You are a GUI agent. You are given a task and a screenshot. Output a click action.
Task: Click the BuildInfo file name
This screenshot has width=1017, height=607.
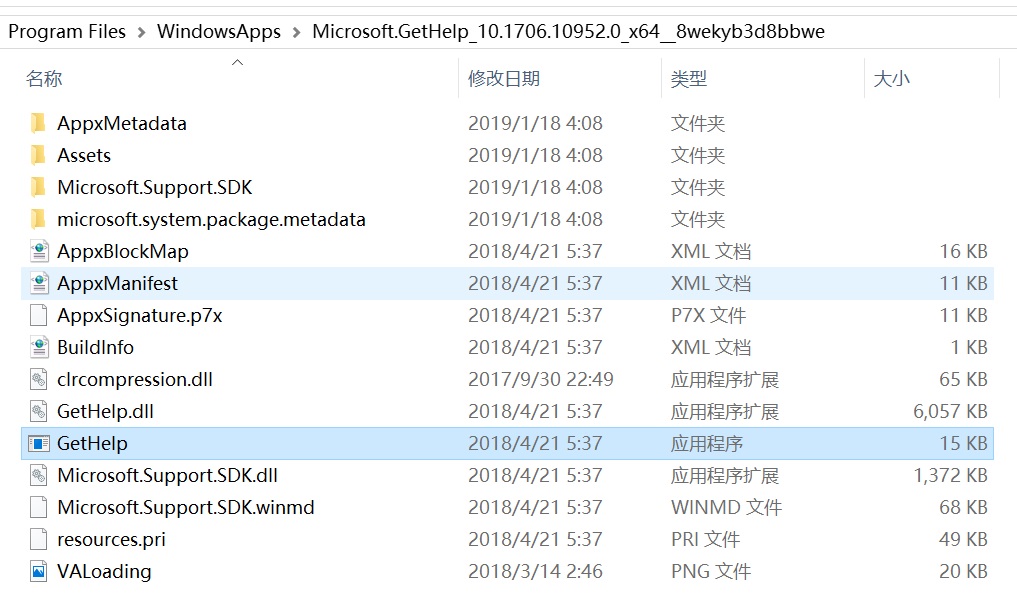(x=96, y=347)
